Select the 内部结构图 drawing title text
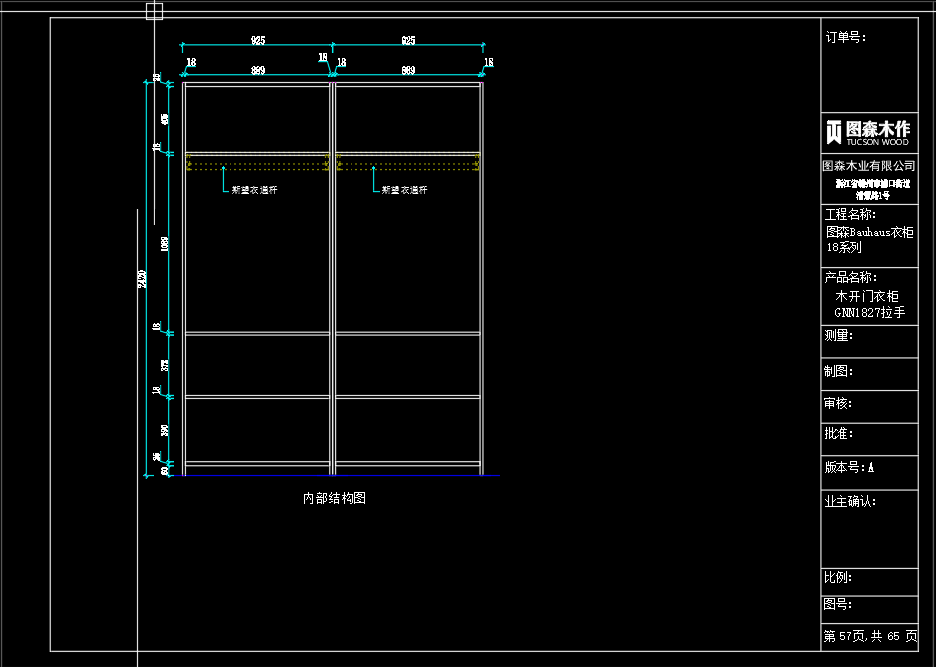This screenshot has width=936, height=667. pyautogui.click(x=334, y=498)
